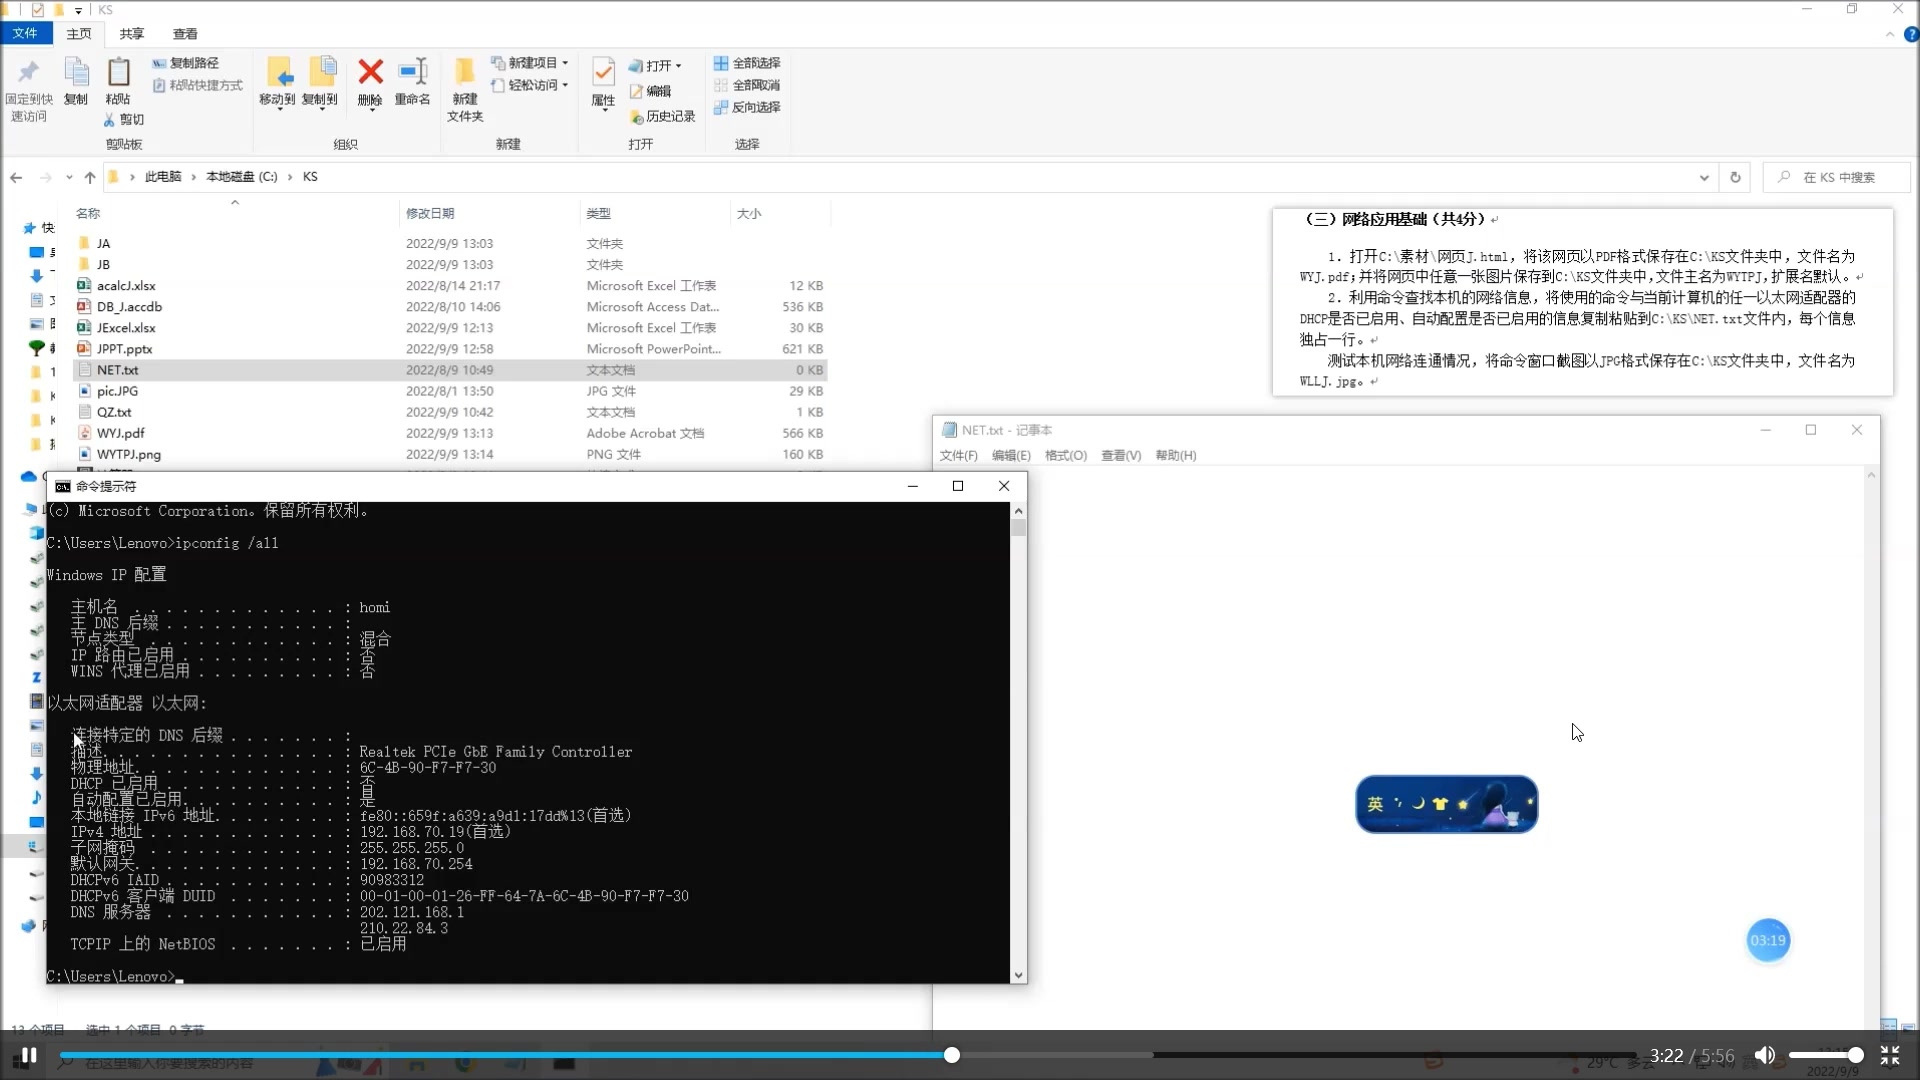This screenshot has width=1920, height=1080.
Task: Click the Copy icon in ribbon
Action: click(x=76, y=73)
